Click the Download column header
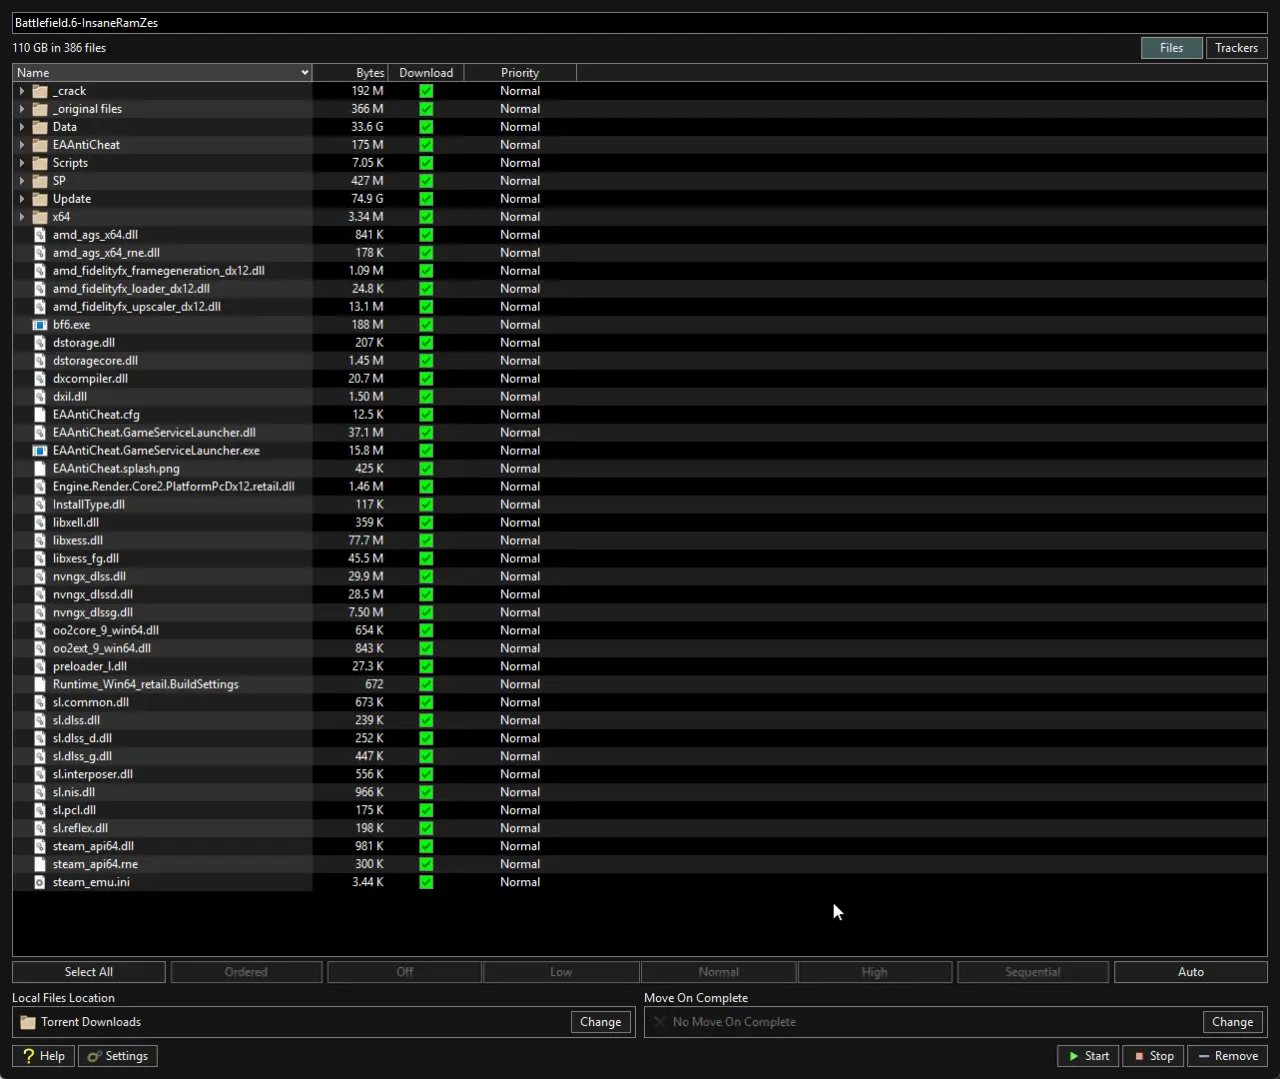1280x1079 pixels. 426,73
